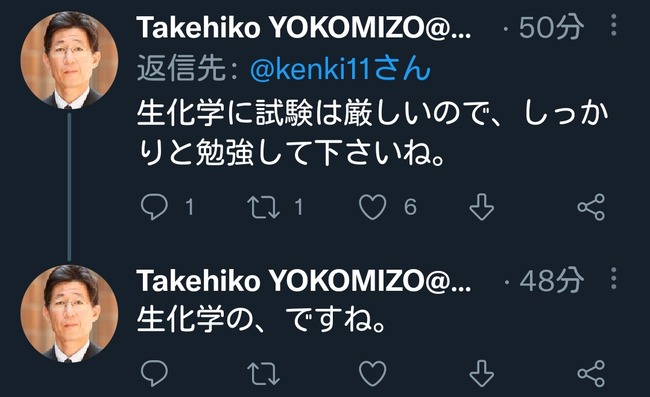Retweet the 生化学の、ですね tweet
Viewport: 650px width, 397px height.
(x=263, y=373)
